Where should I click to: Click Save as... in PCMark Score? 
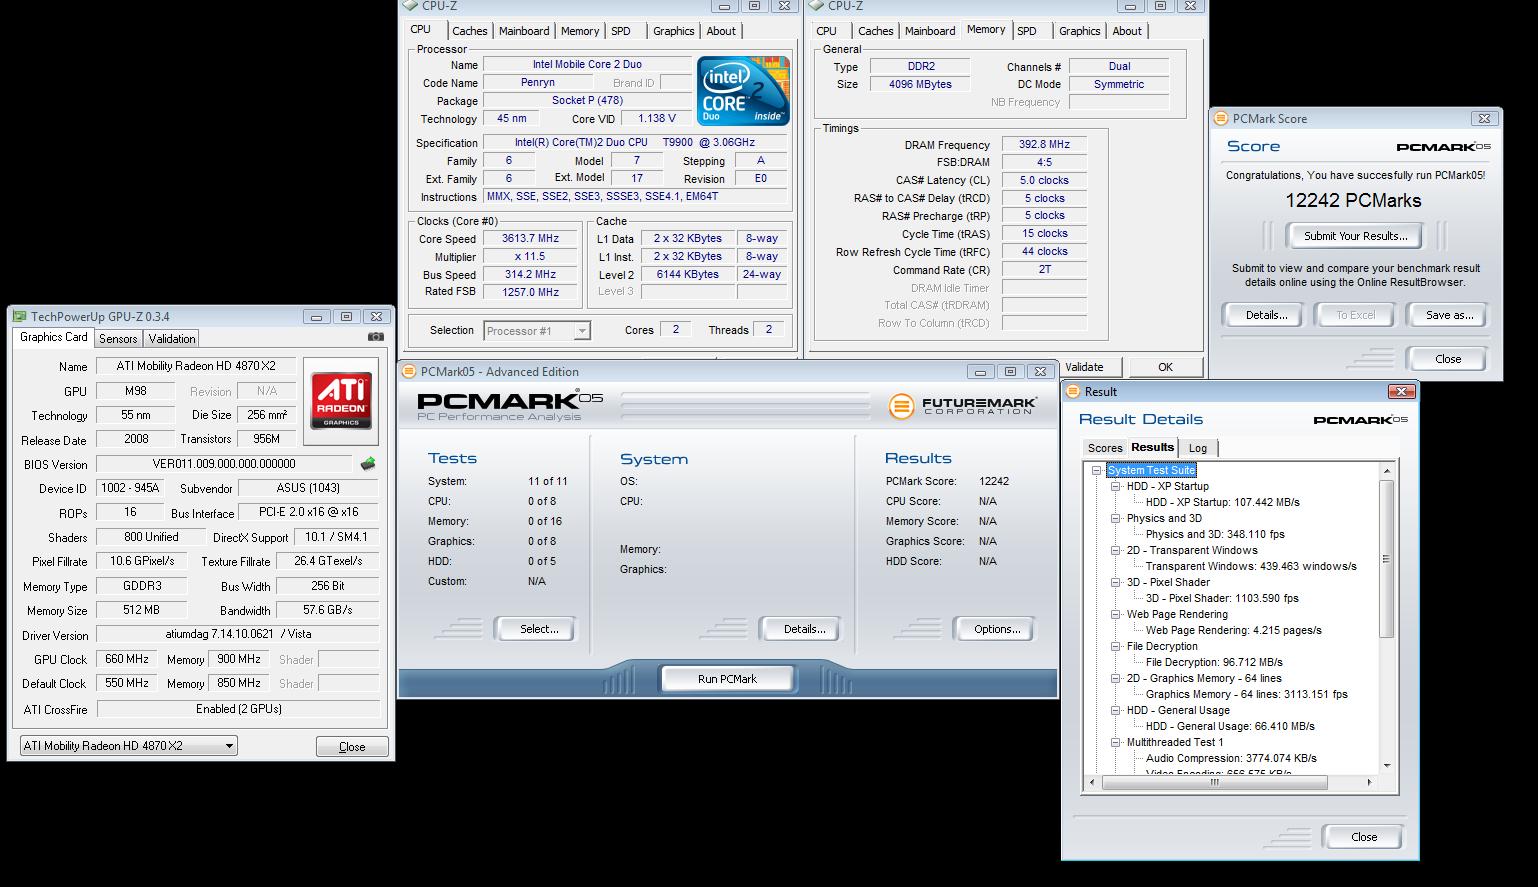tap(1449, 315)
